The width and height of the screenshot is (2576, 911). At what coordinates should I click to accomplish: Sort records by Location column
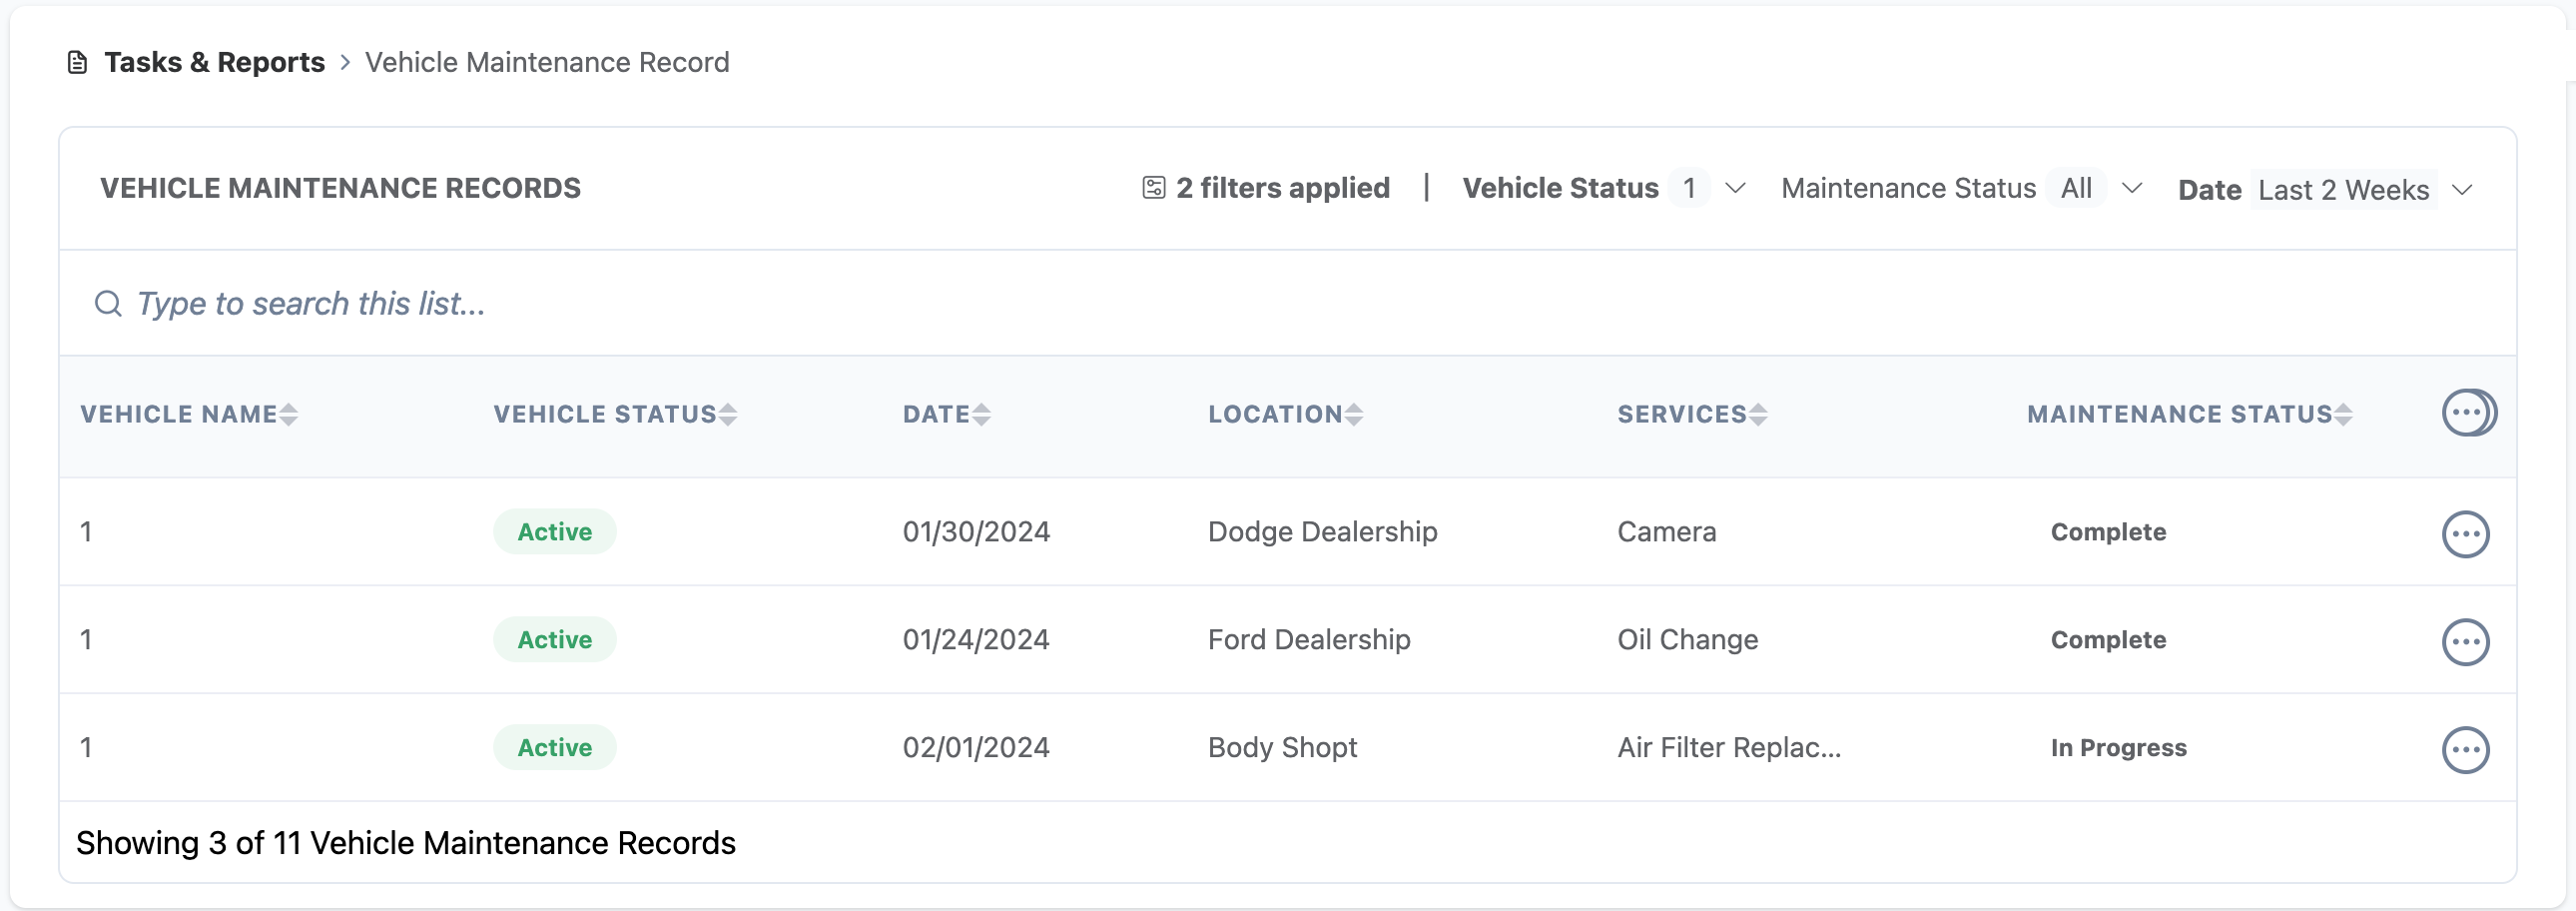tap(1353, 415)
